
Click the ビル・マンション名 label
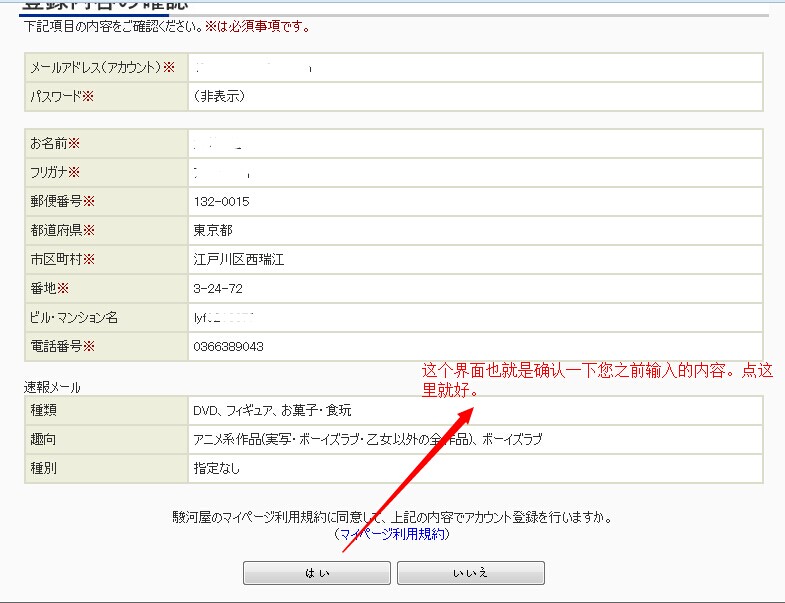tap(74, 318)
